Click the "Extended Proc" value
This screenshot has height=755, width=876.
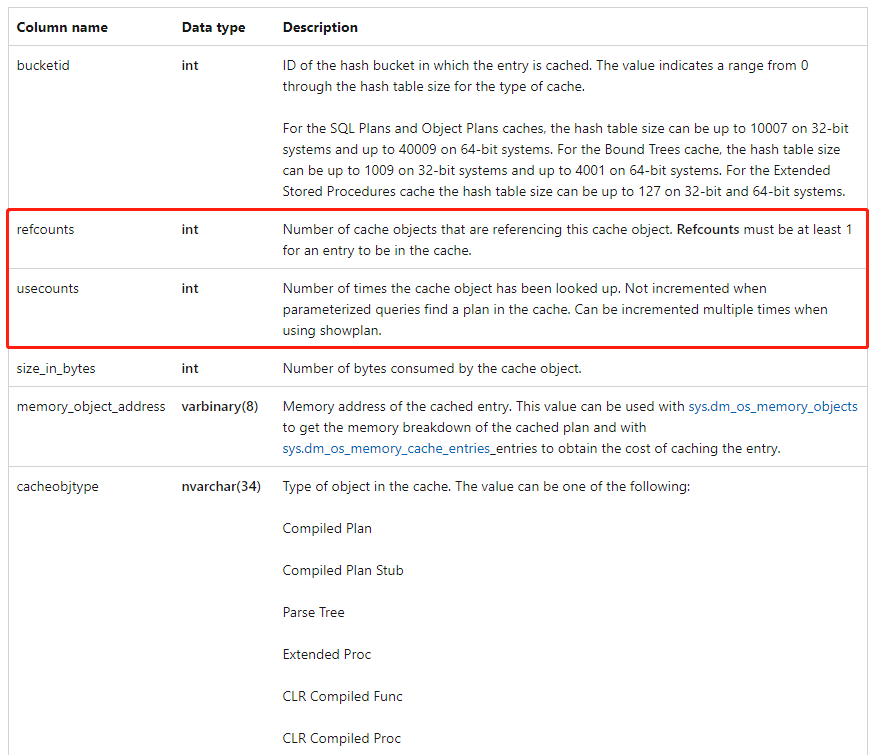tap(327, 654)
